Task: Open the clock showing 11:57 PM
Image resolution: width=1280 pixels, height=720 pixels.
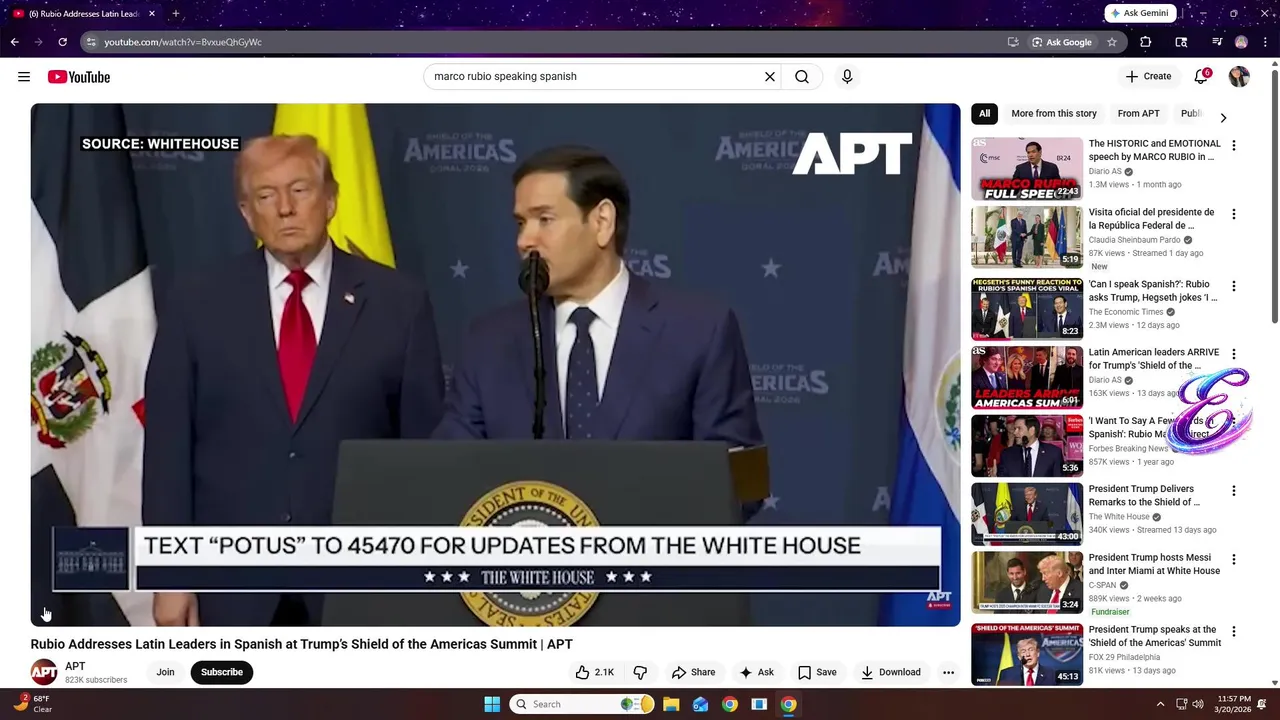Action: click(1234, 704)
